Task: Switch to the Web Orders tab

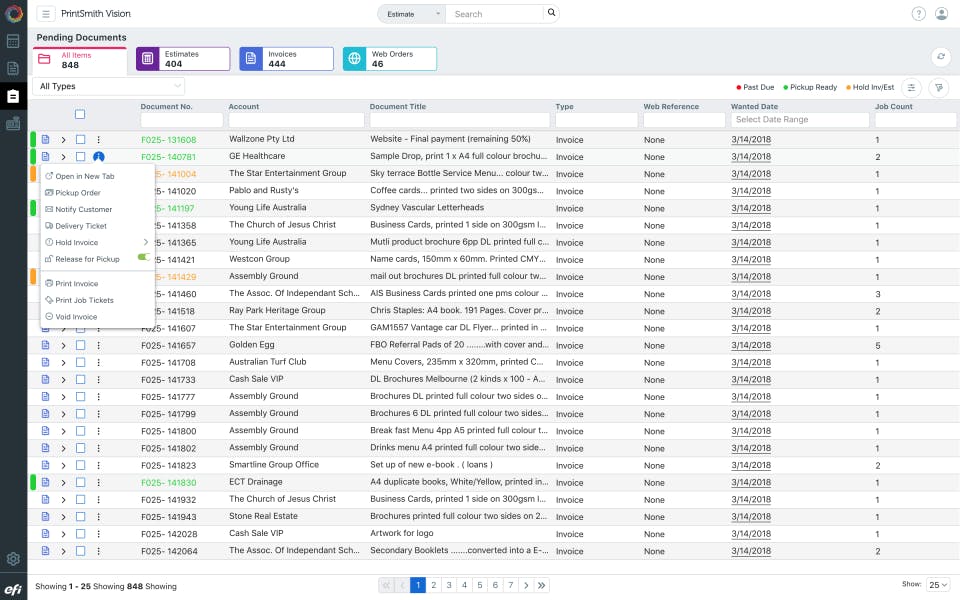Action: [389, 59]
